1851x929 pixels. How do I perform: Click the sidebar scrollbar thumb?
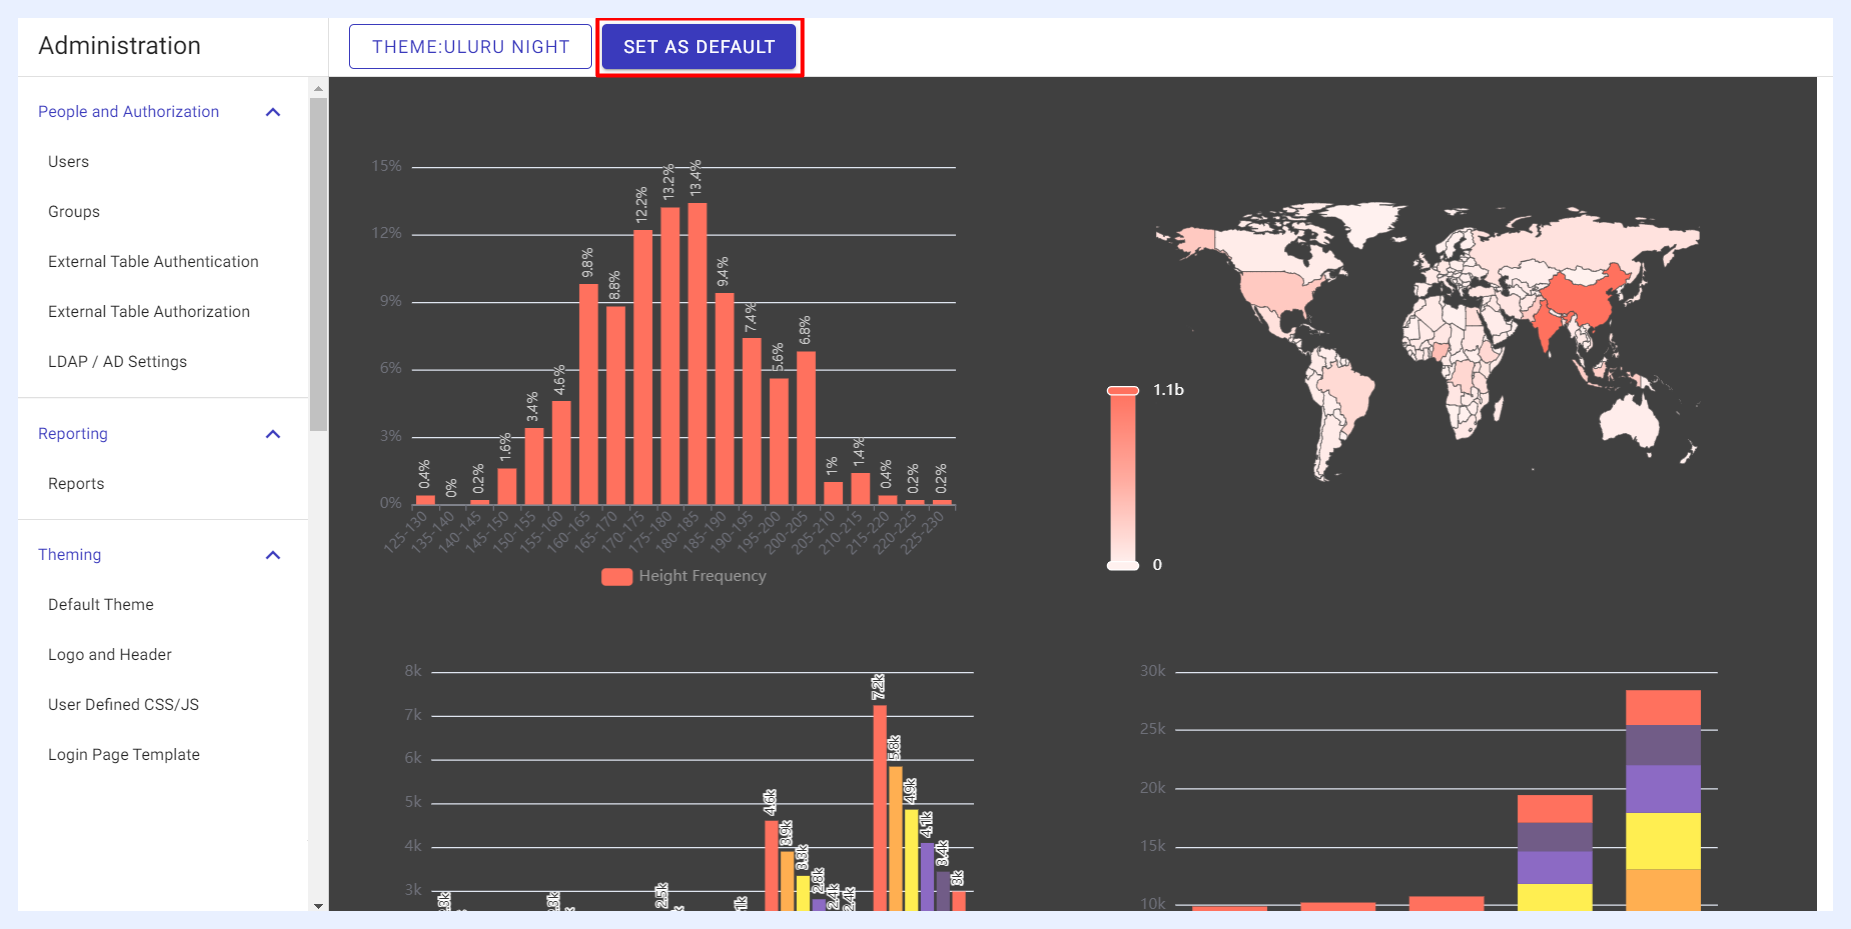318,264
